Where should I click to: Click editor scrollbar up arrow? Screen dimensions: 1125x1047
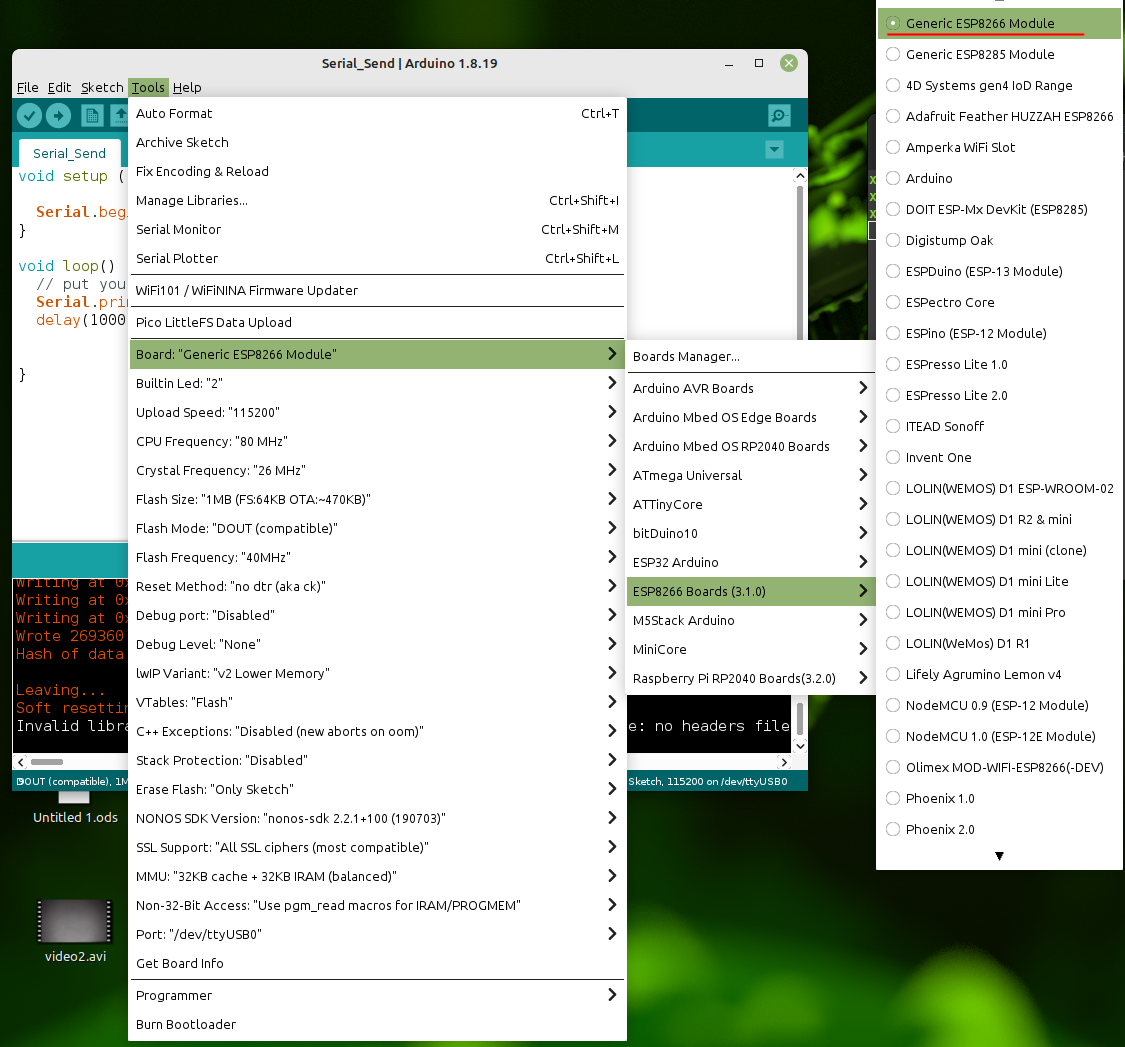(x=800, y=176)
